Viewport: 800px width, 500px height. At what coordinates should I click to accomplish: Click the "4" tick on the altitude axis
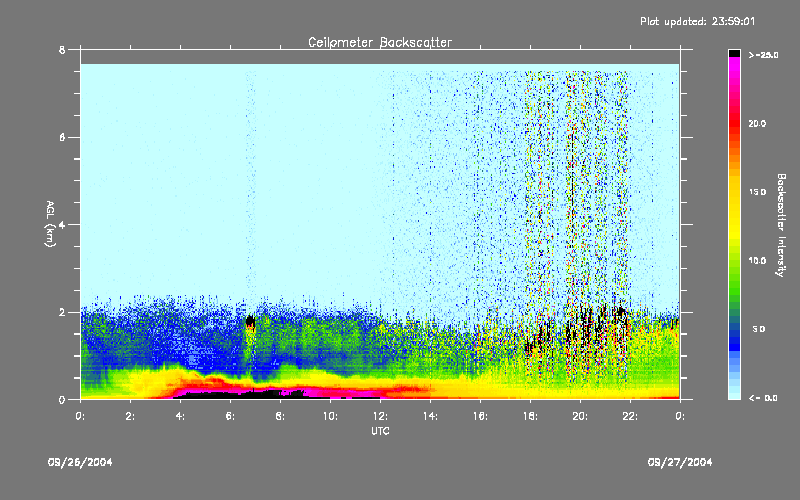click(x=62, y=225)
